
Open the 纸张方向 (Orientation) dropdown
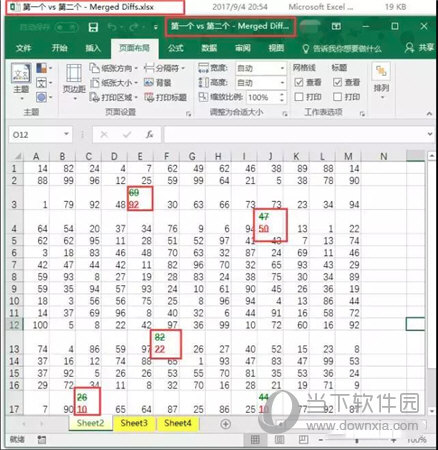tap(113, 68)
